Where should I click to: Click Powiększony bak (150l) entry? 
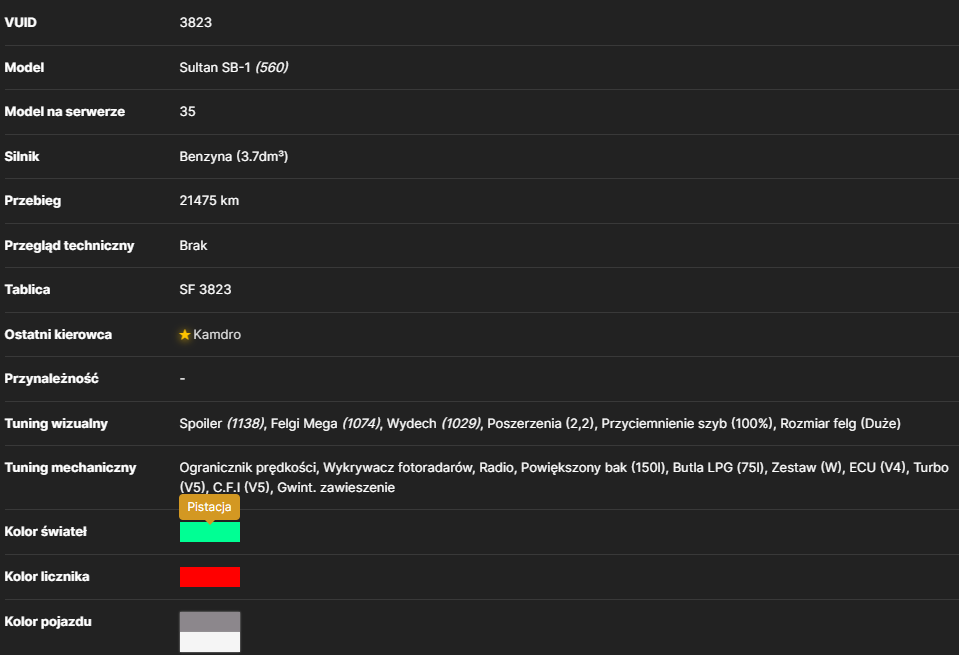tap(593, 468)
